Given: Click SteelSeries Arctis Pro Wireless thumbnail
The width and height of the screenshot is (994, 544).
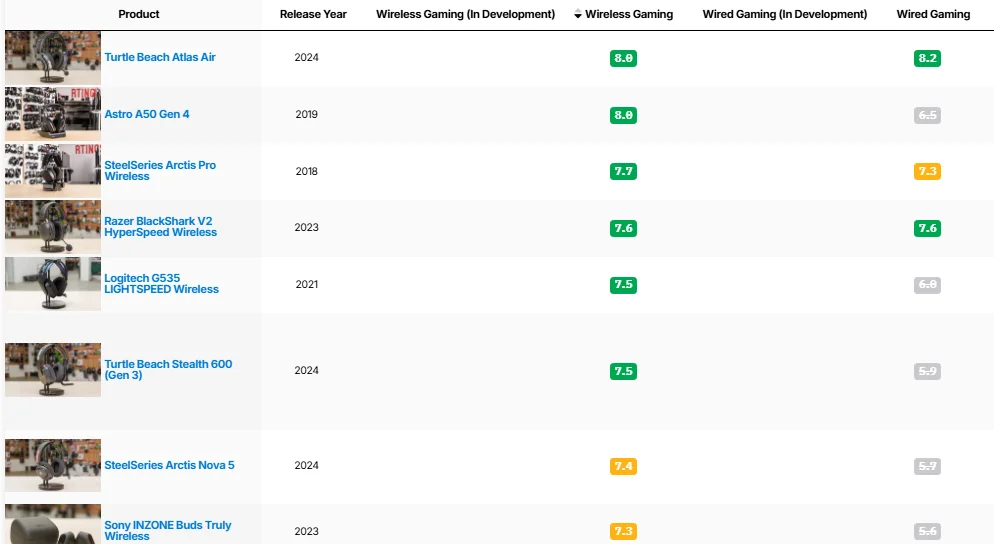Looking at the screenshot, I should click(53, 171).
